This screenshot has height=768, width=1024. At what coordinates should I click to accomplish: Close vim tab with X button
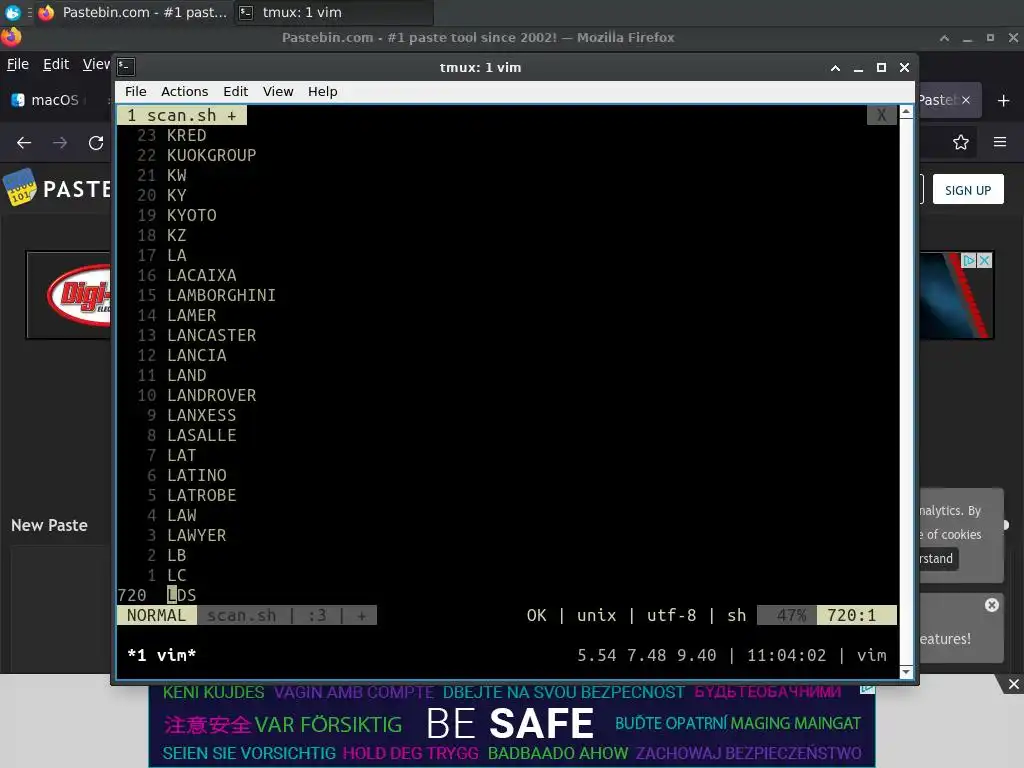point(882,116)
